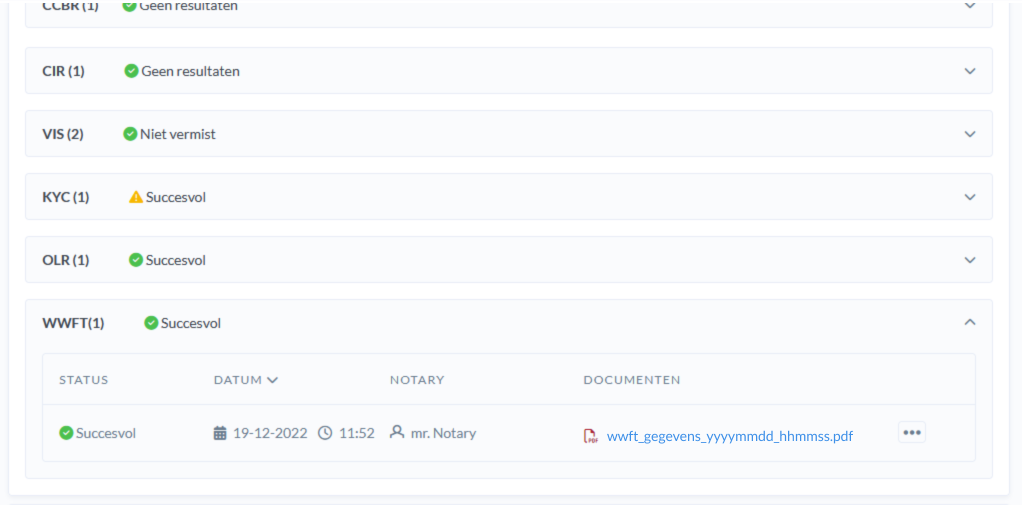Click the green check icon in CIR row

coord(131,71)
